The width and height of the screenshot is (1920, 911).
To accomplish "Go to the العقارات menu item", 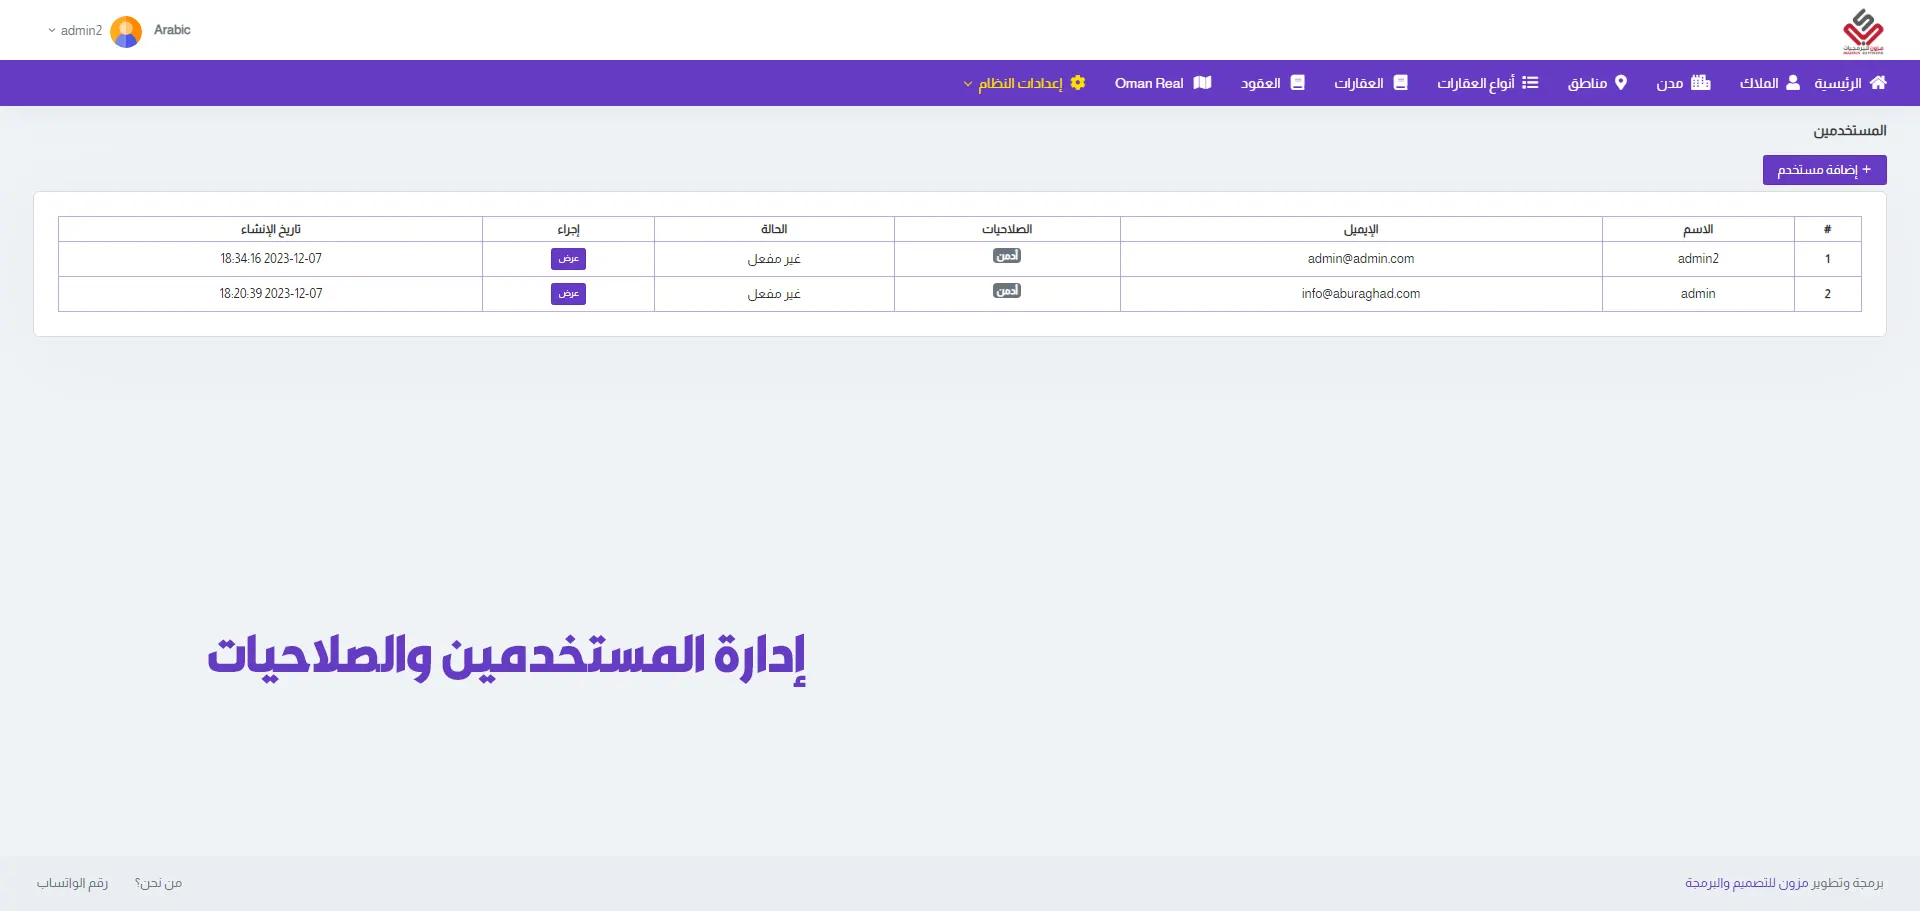I will (1359, 83).
